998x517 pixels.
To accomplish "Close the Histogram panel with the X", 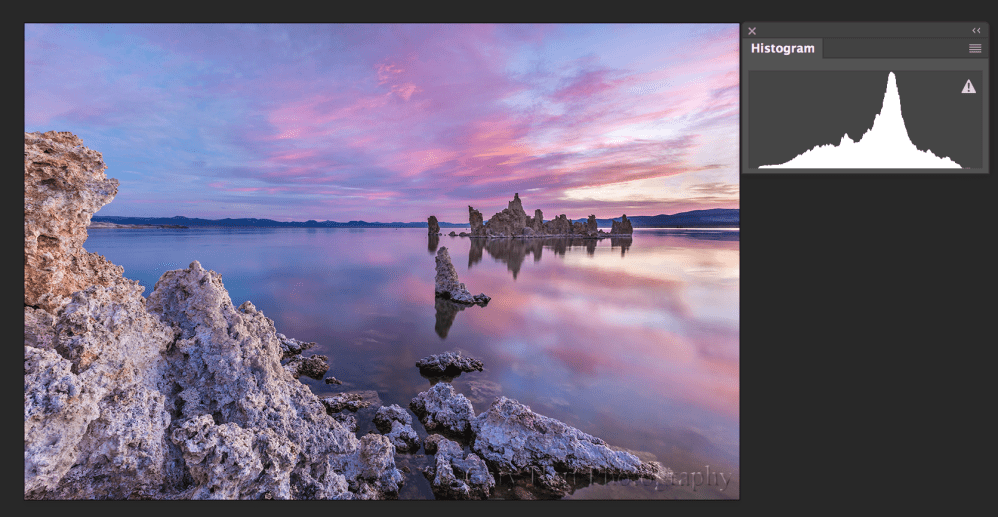I will pos(752,31).
